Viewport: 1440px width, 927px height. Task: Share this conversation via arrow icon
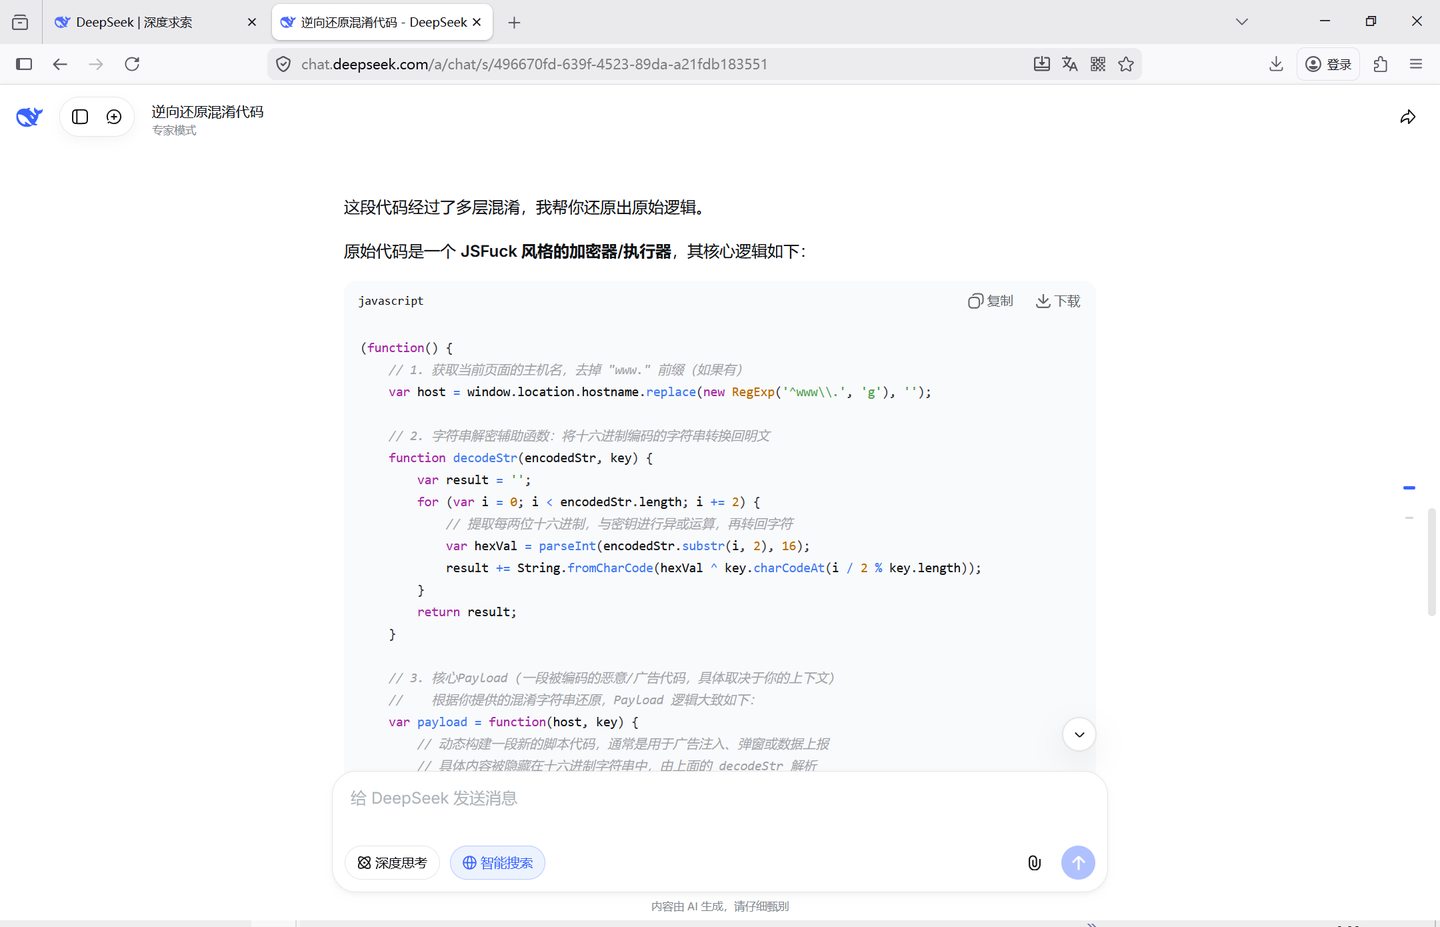[1408, 117]
